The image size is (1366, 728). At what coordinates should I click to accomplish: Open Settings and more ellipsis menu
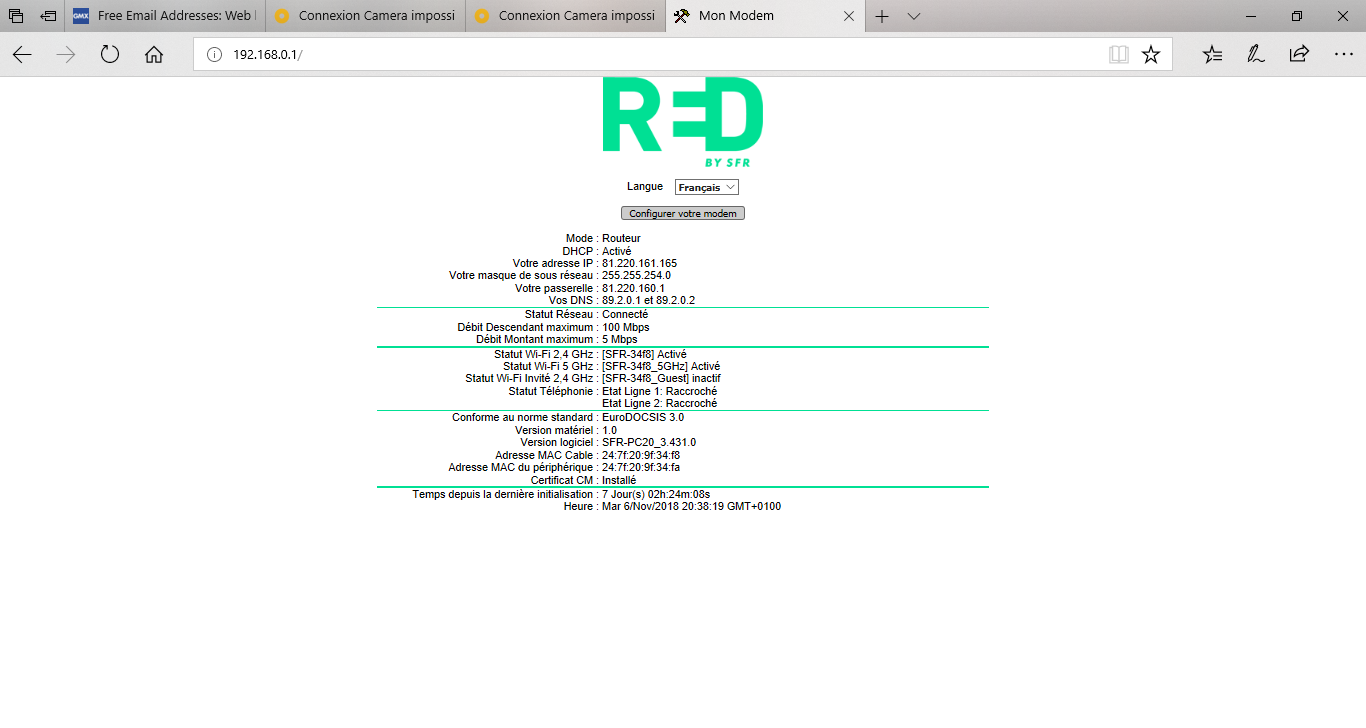[1343, 55]
